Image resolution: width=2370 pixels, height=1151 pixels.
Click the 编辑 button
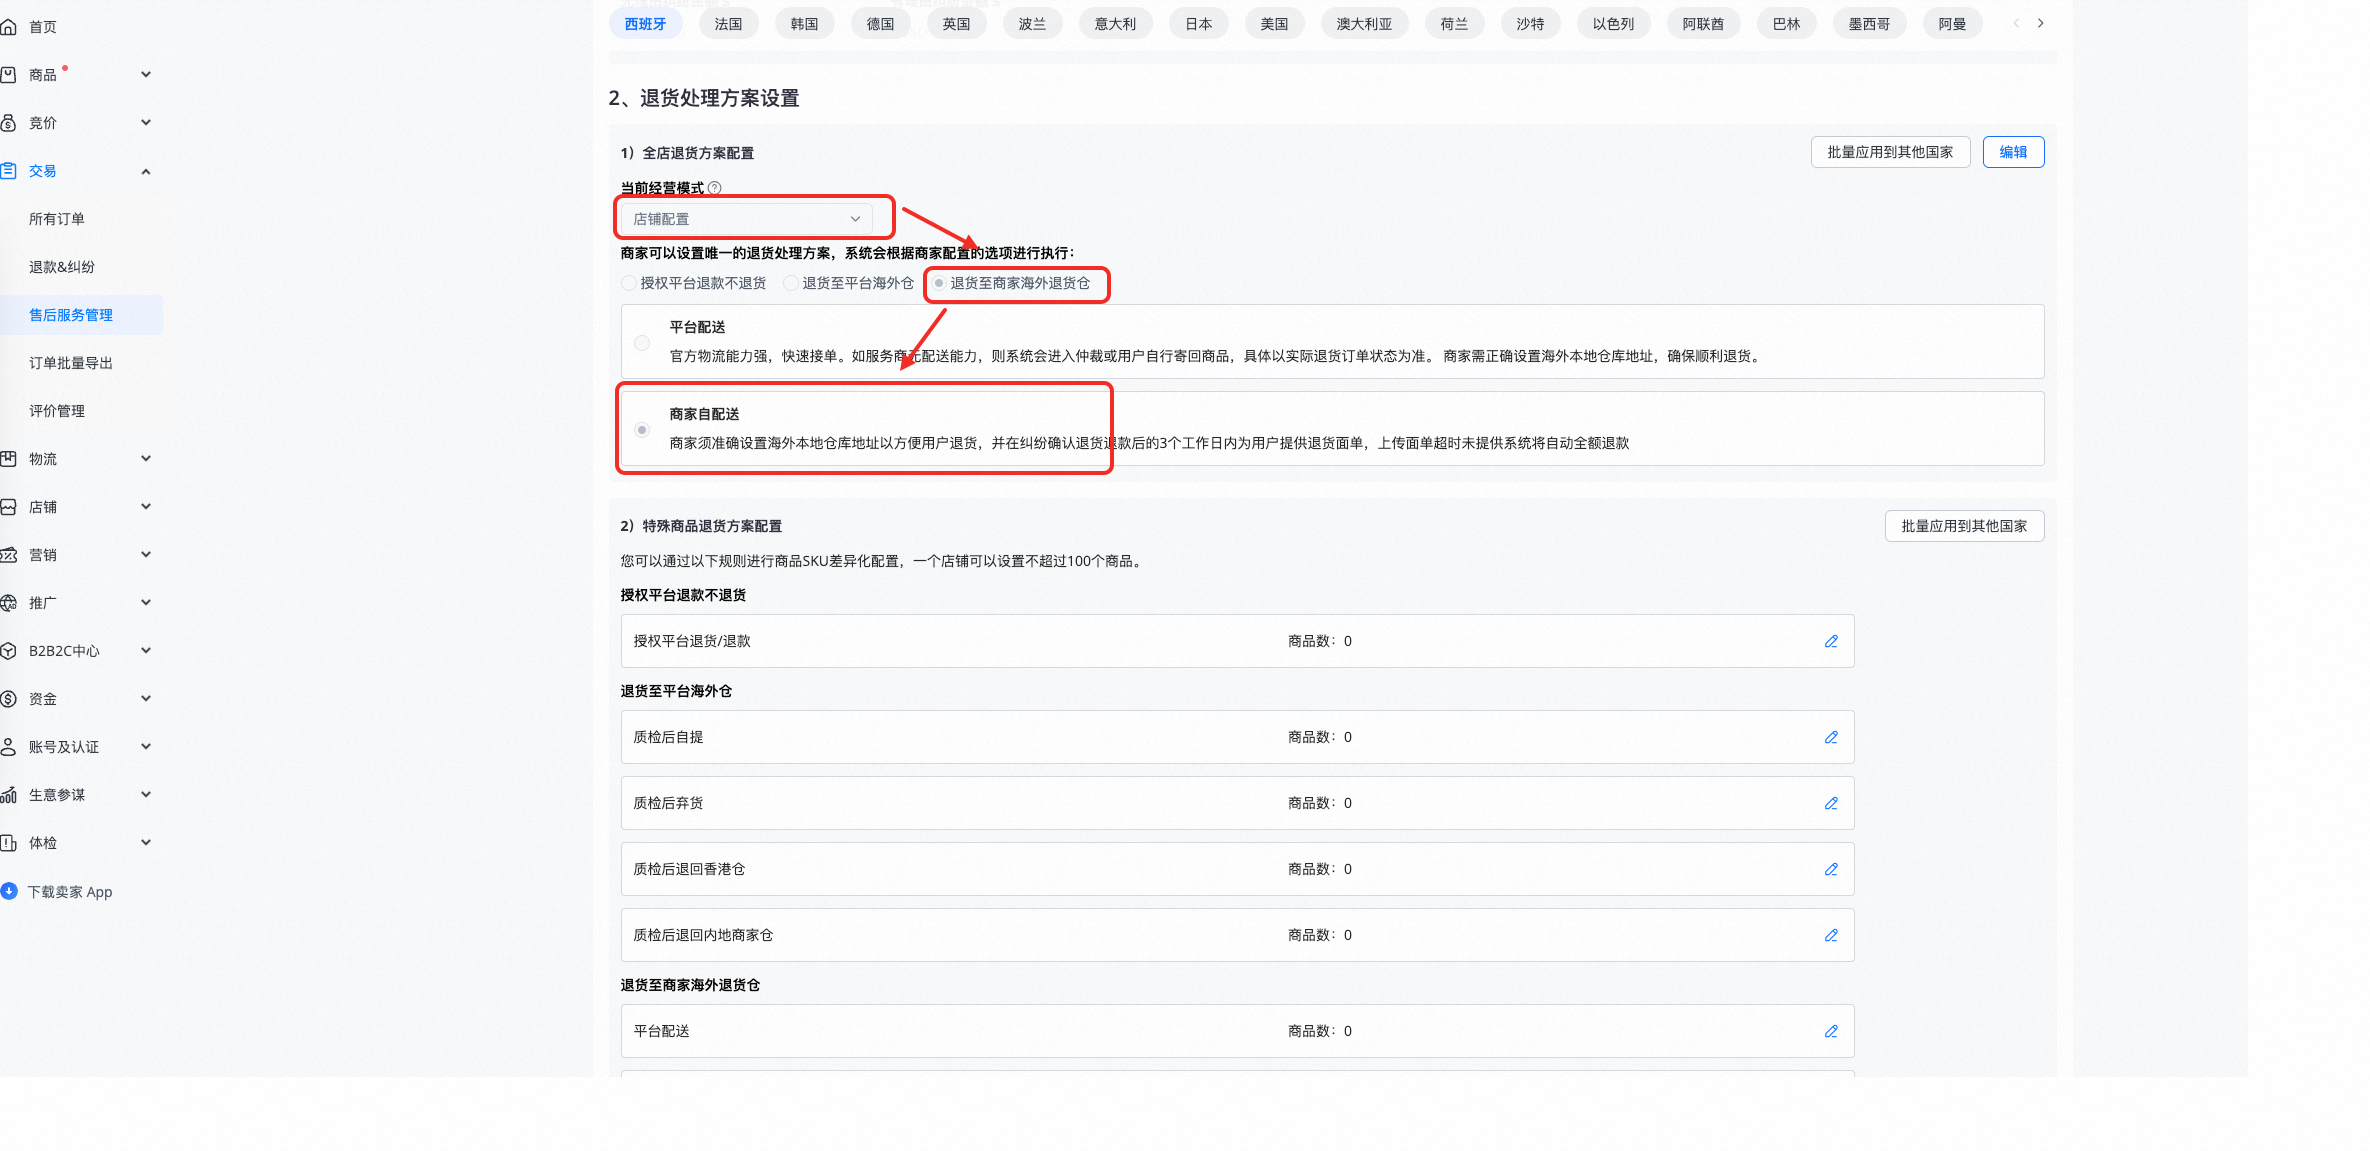coord(2013,152)
